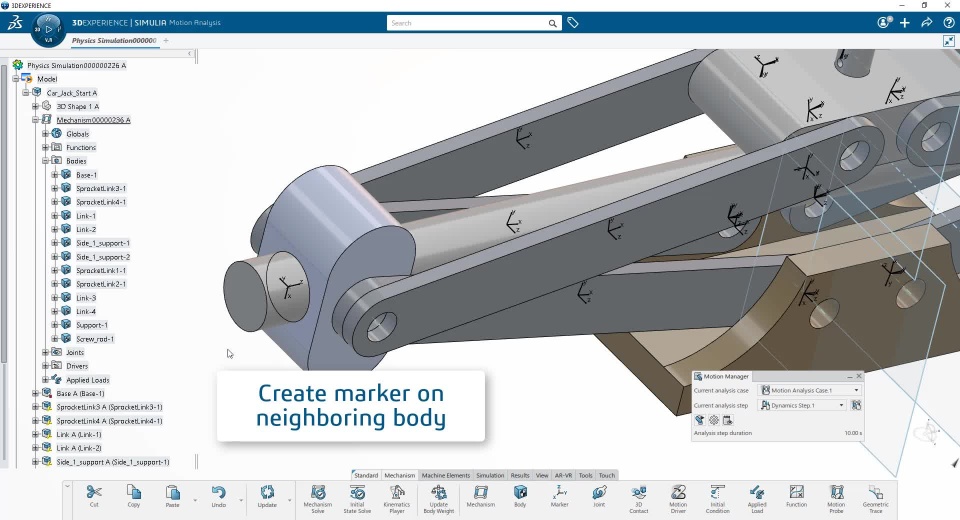Screen dimensions: 960x520
Task: Open the dropdown arrow next to Update
Action: click(290, 500)
